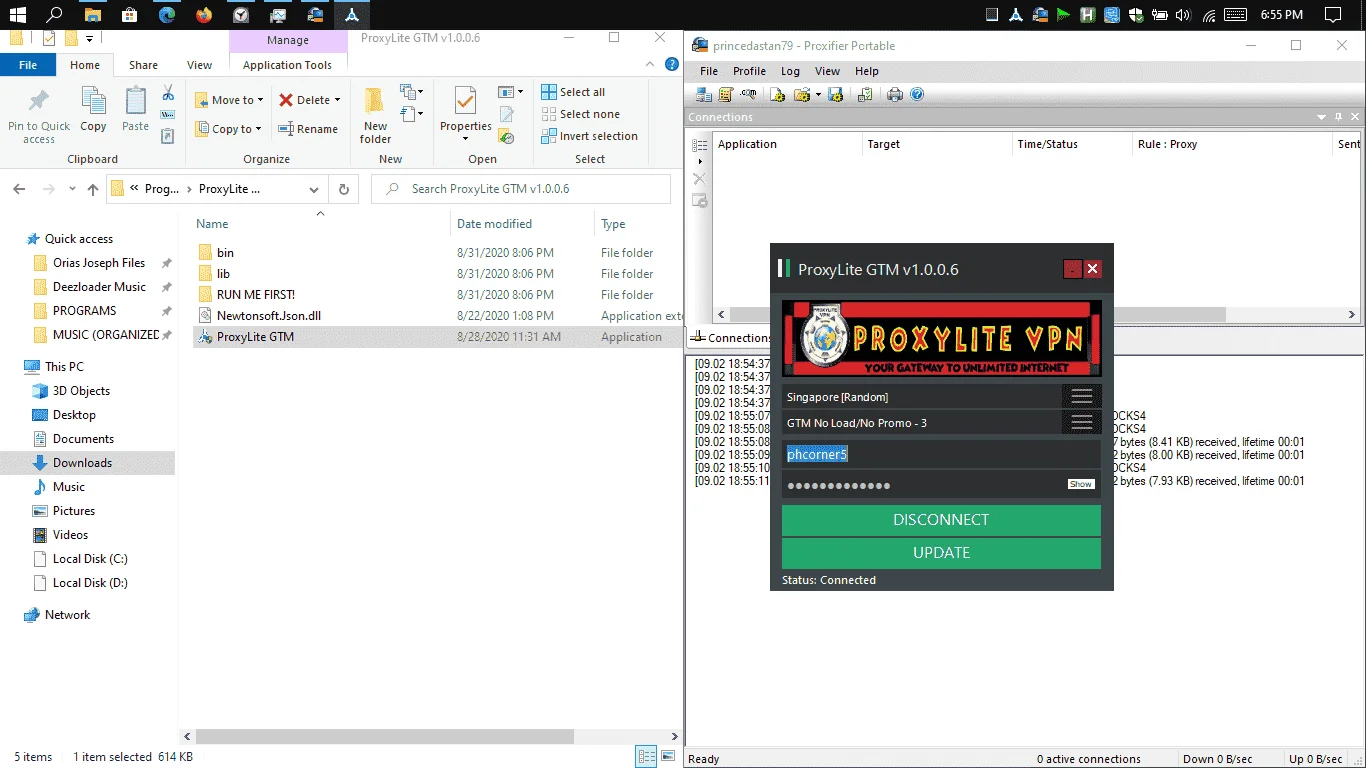Click the UPDATE button in ProxyLite
Viewport: 1366px width, 768px height.
pos(941,553)
